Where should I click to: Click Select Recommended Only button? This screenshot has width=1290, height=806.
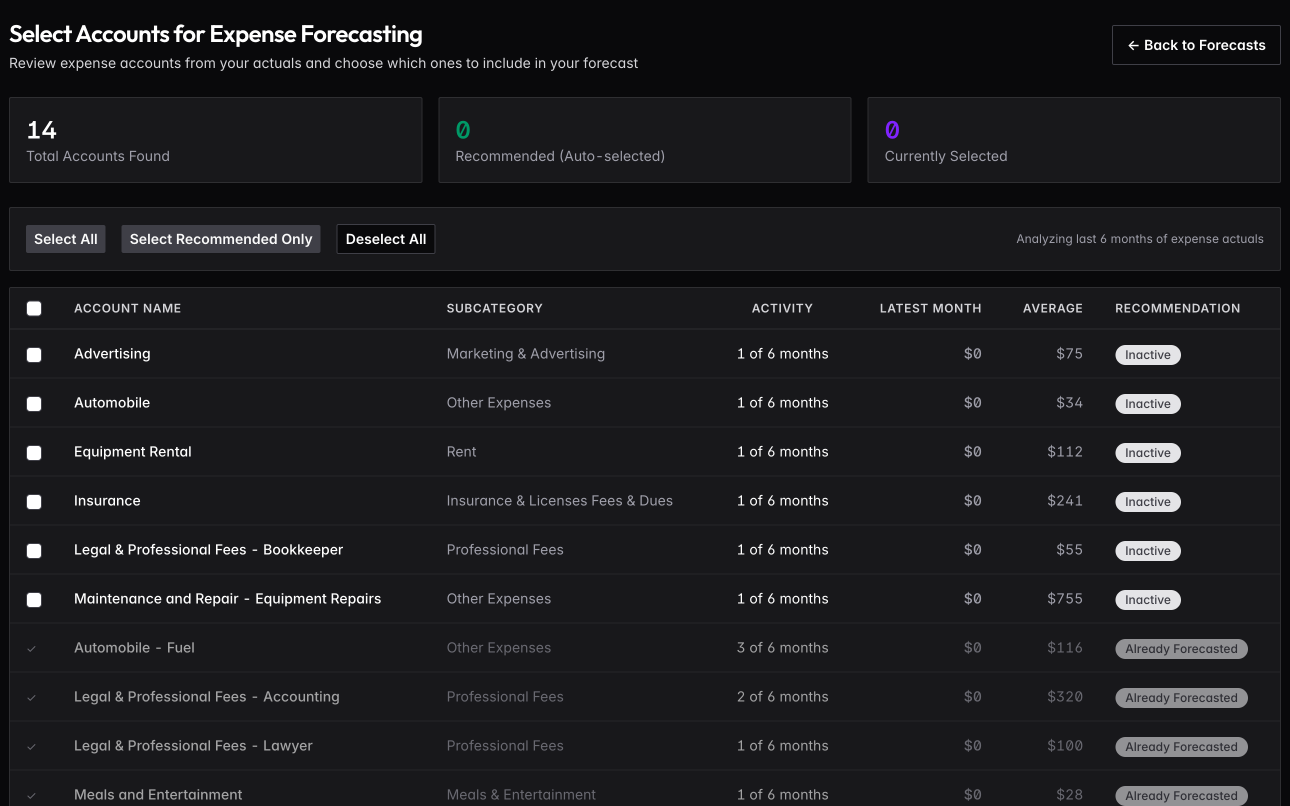click(221, 239)
